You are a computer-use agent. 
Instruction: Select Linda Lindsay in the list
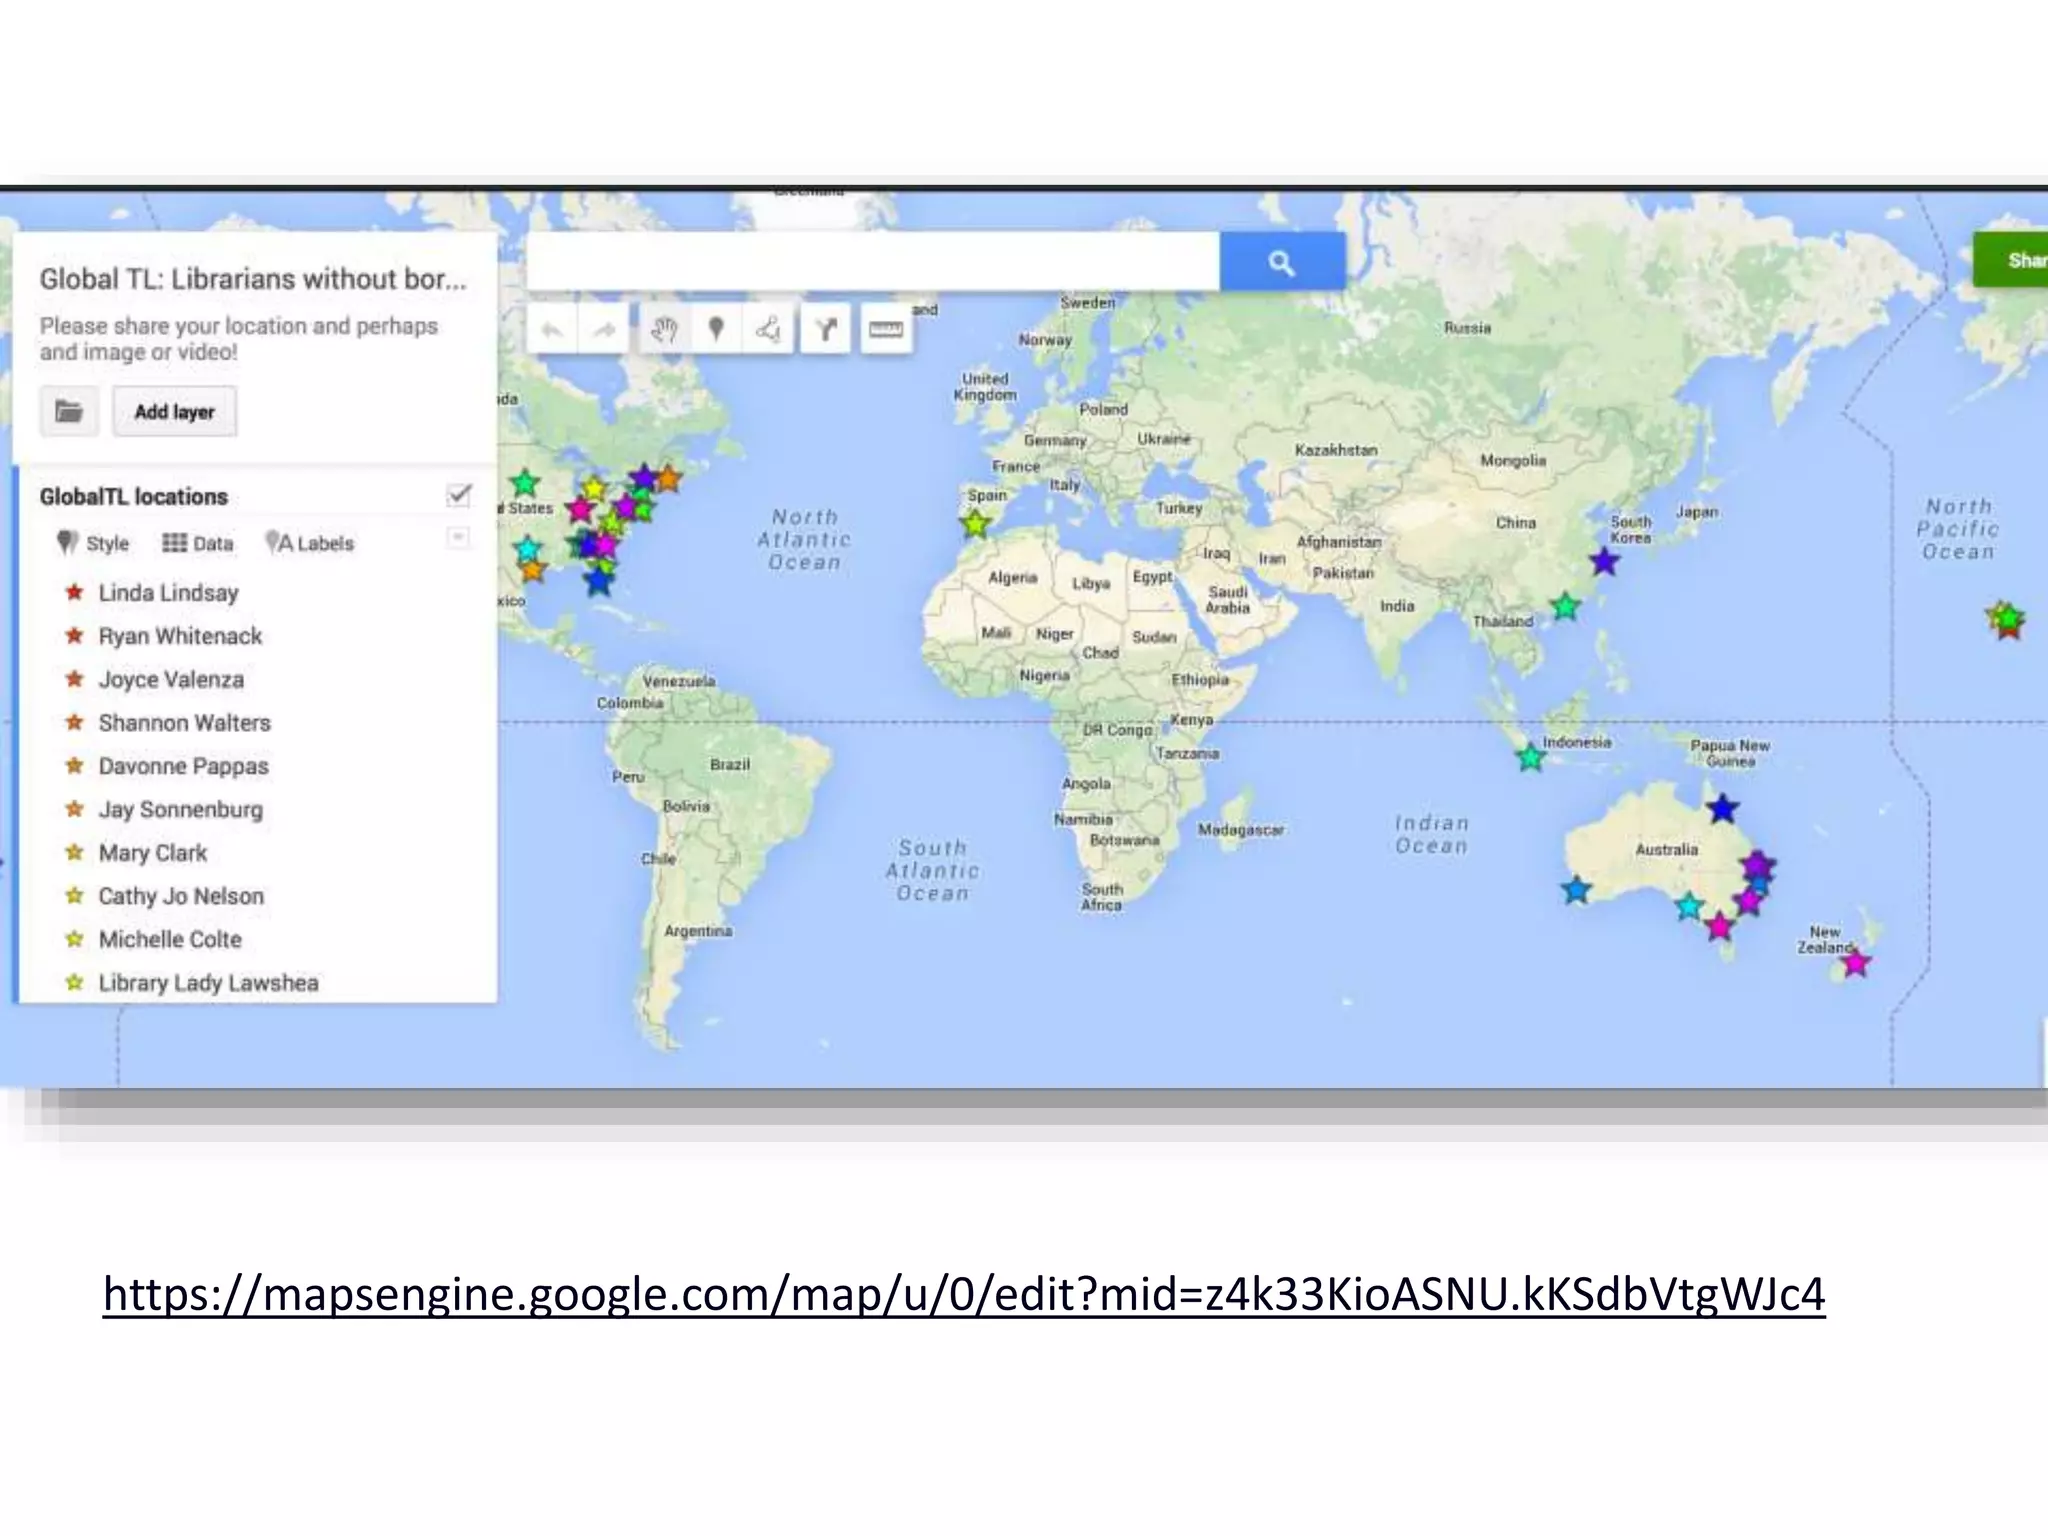tap(168, 593)
